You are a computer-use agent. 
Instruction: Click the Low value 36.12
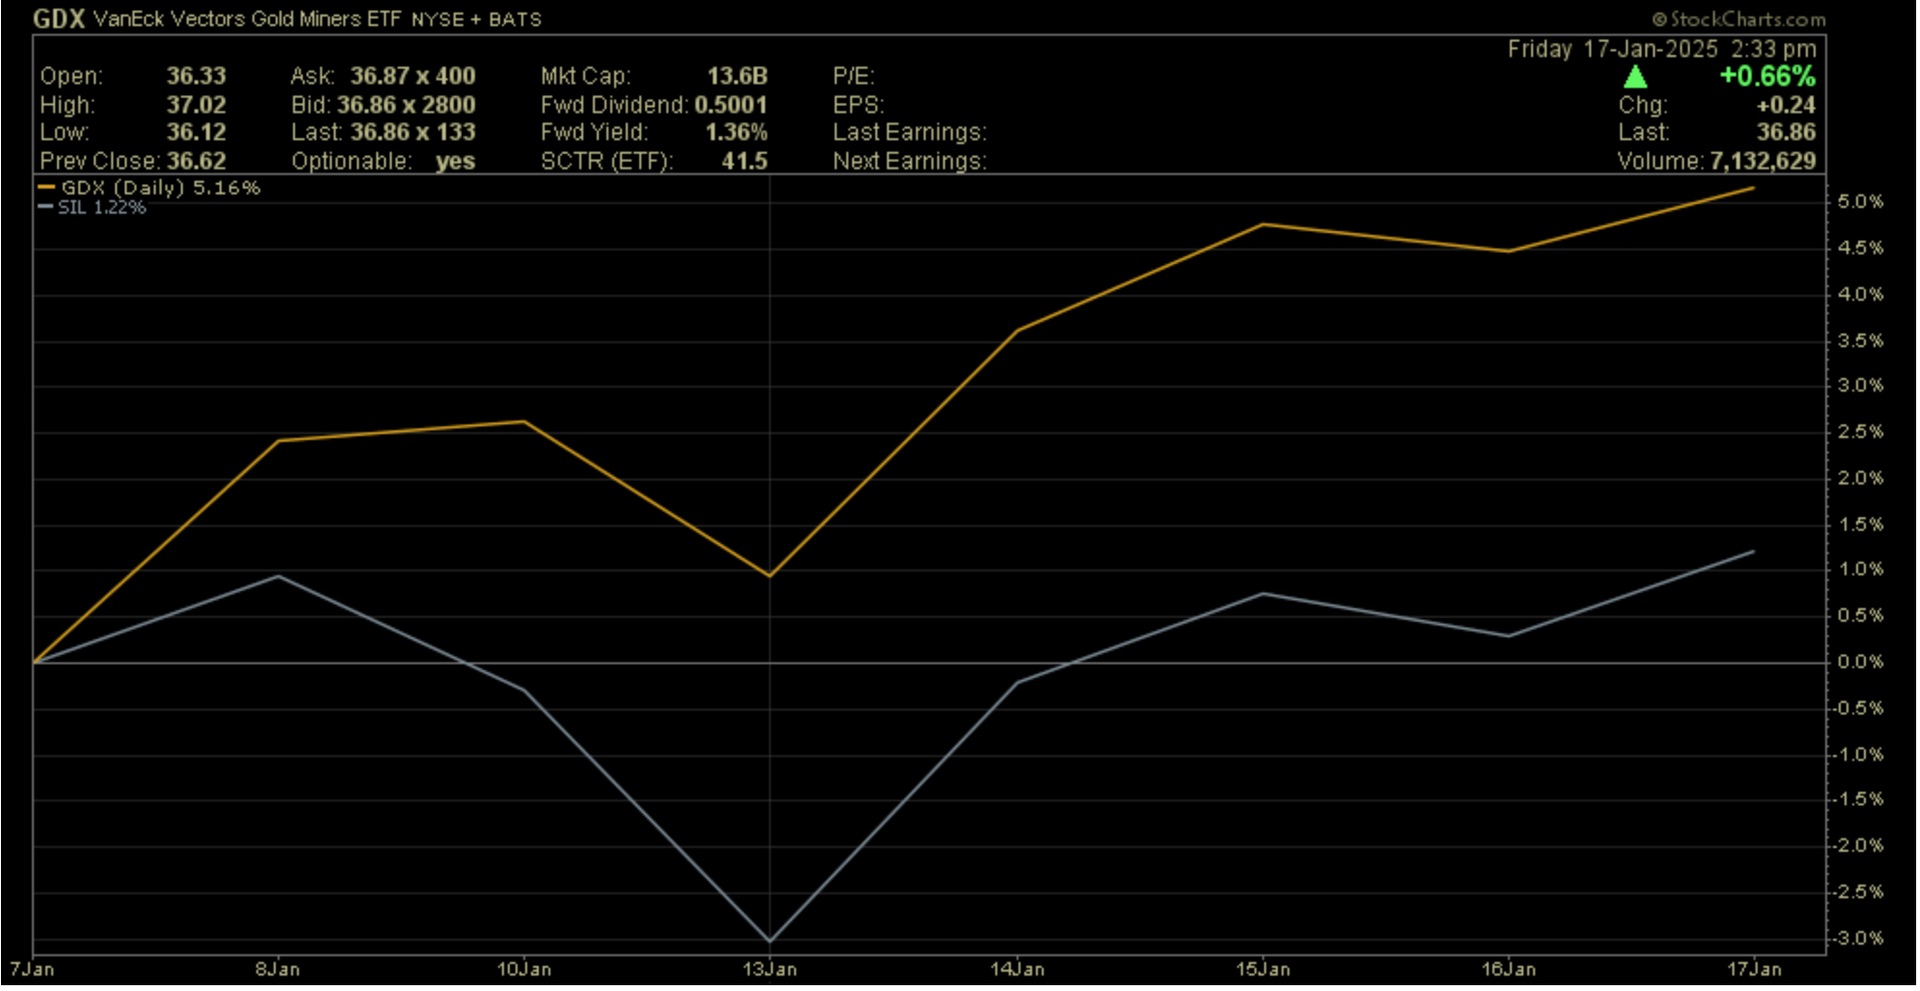196,132
